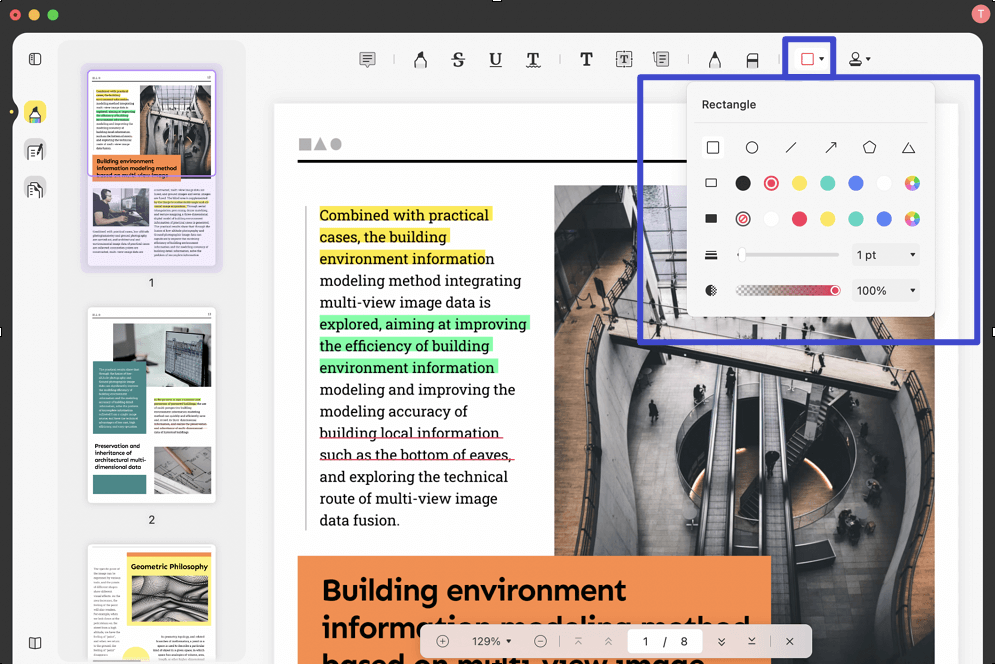Switch to the annotation highlighter sidebar tab
This screenshot has height=664, width=995.
point(34,113)
